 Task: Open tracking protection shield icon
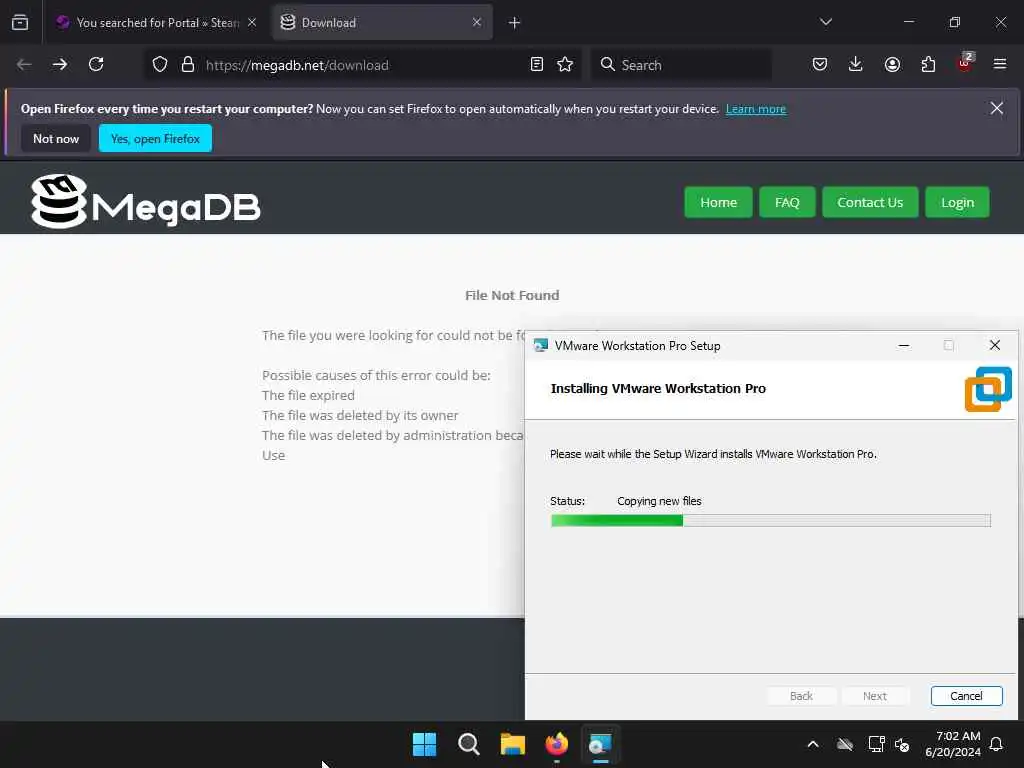point(160,65)
